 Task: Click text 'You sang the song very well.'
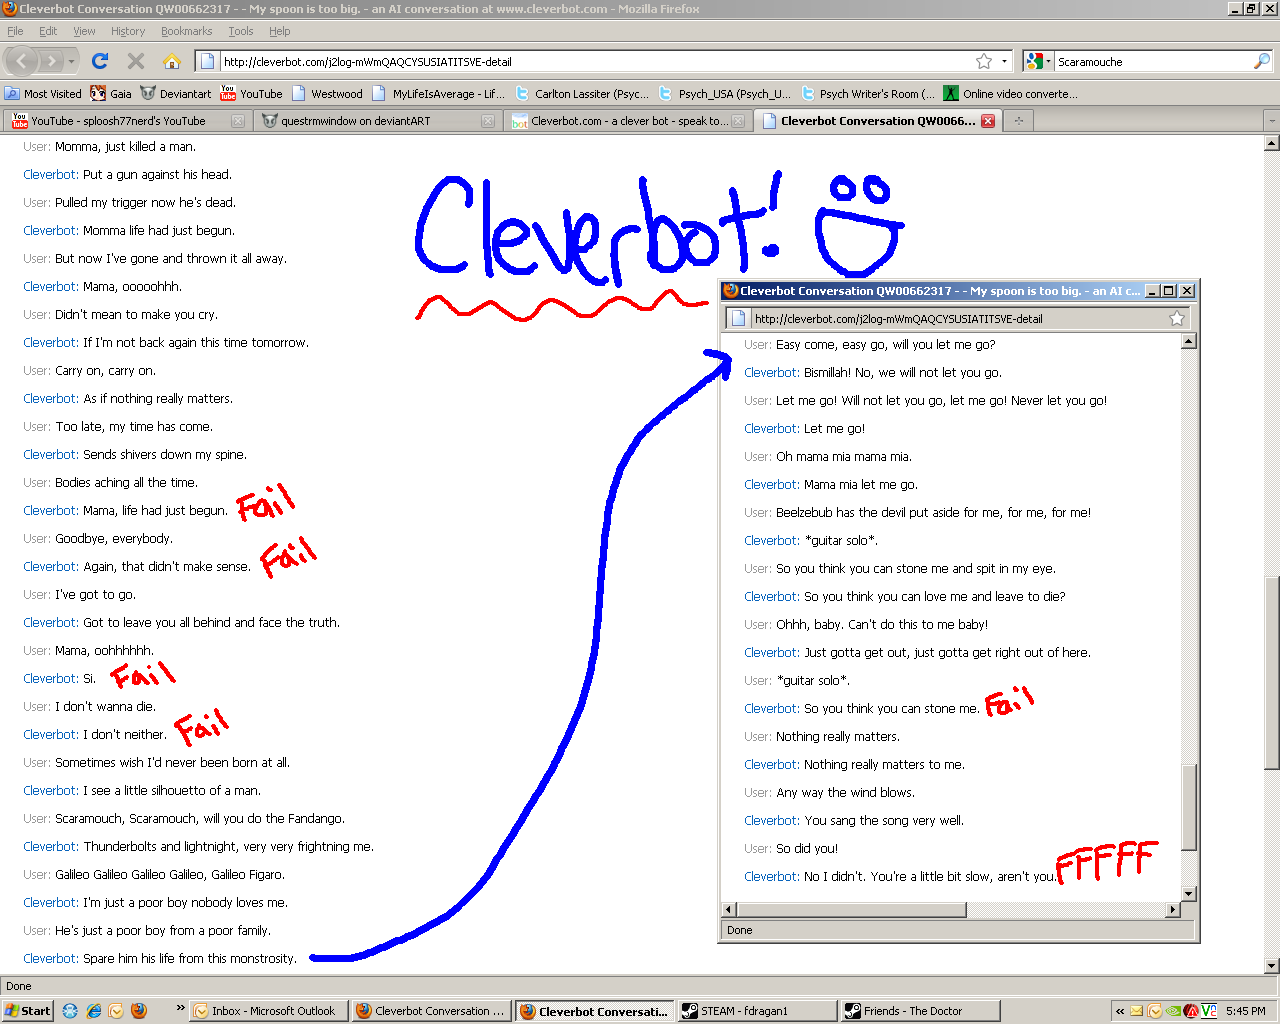(x=884, y=820)
